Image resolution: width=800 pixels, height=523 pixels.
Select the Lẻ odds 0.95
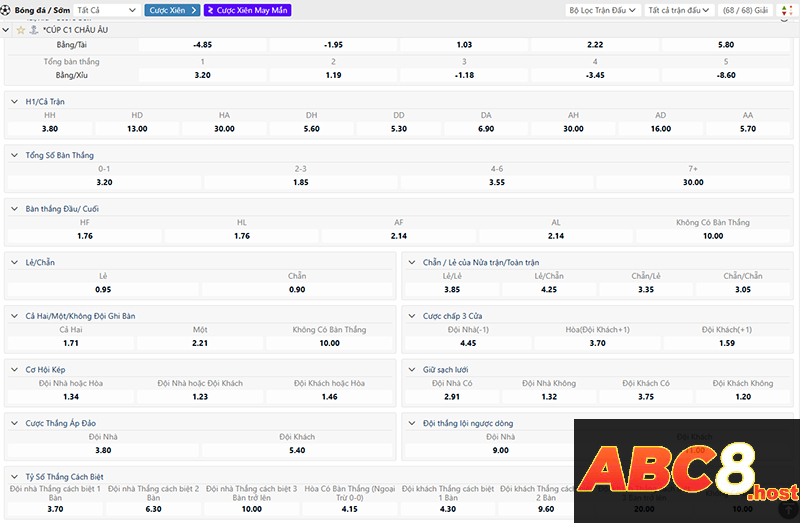click(x=103, y=289)
